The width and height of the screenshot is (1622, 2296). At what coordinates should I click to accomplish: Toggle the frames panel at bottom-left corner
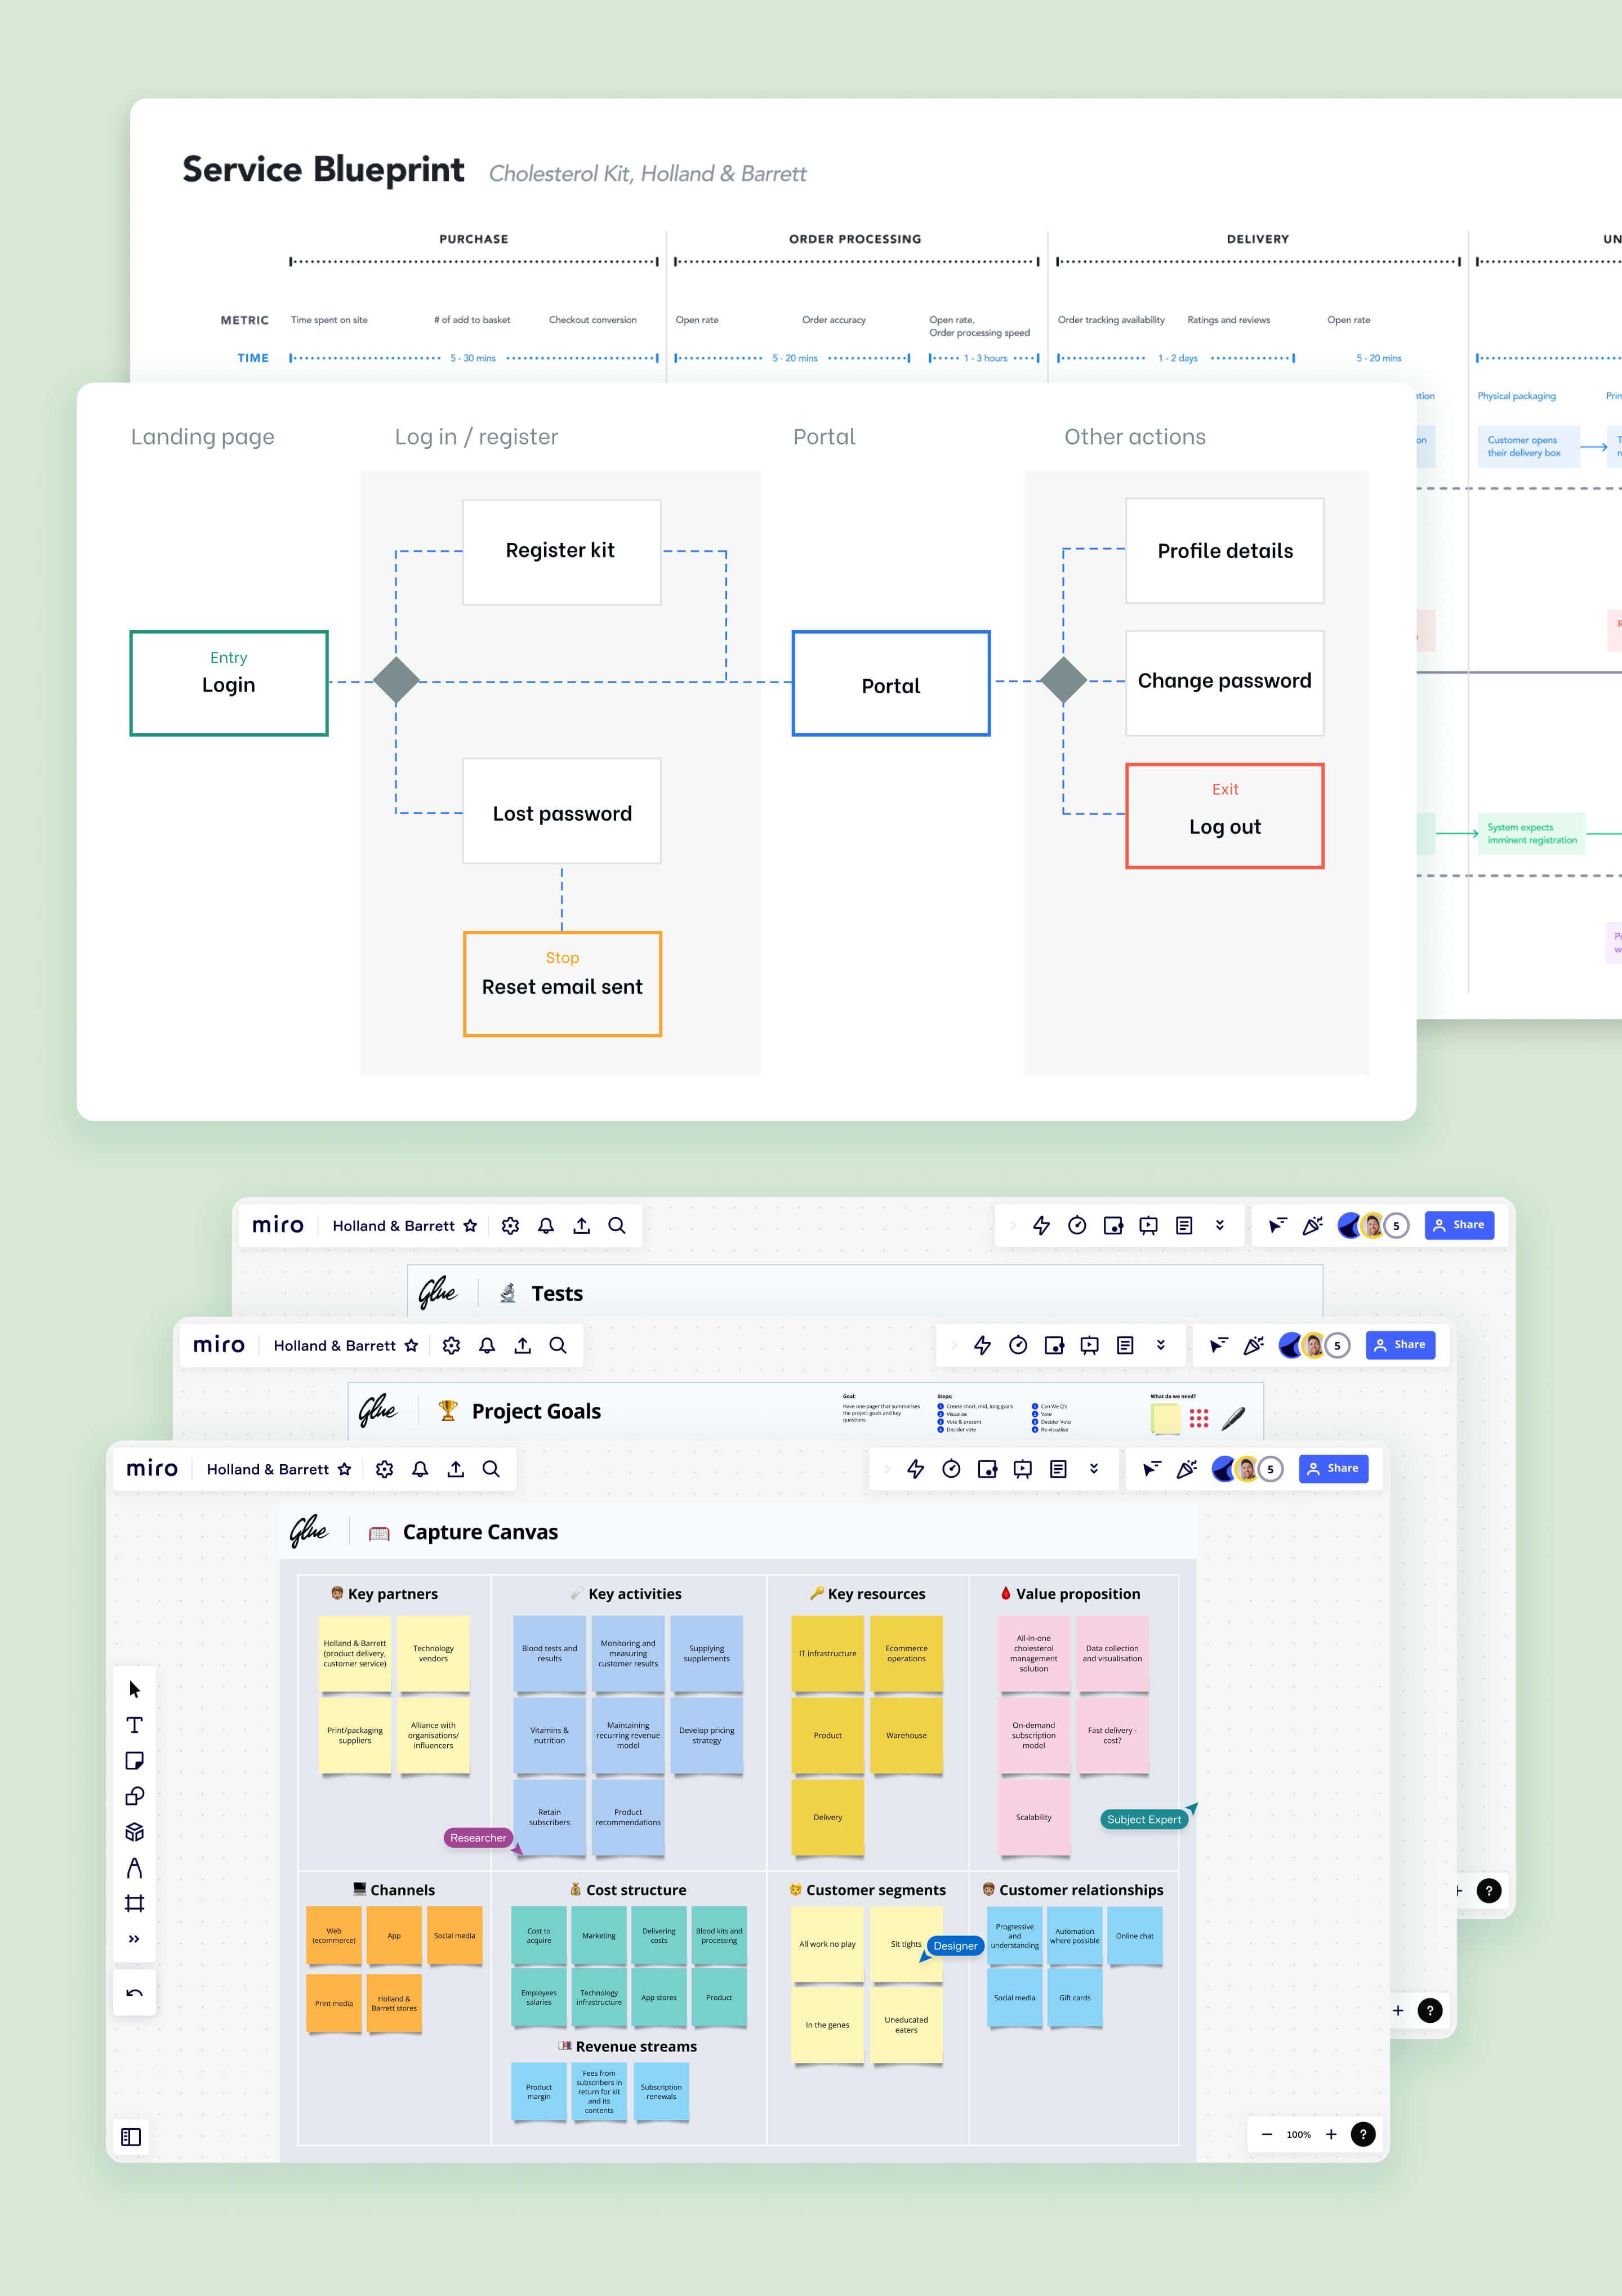131,2137
